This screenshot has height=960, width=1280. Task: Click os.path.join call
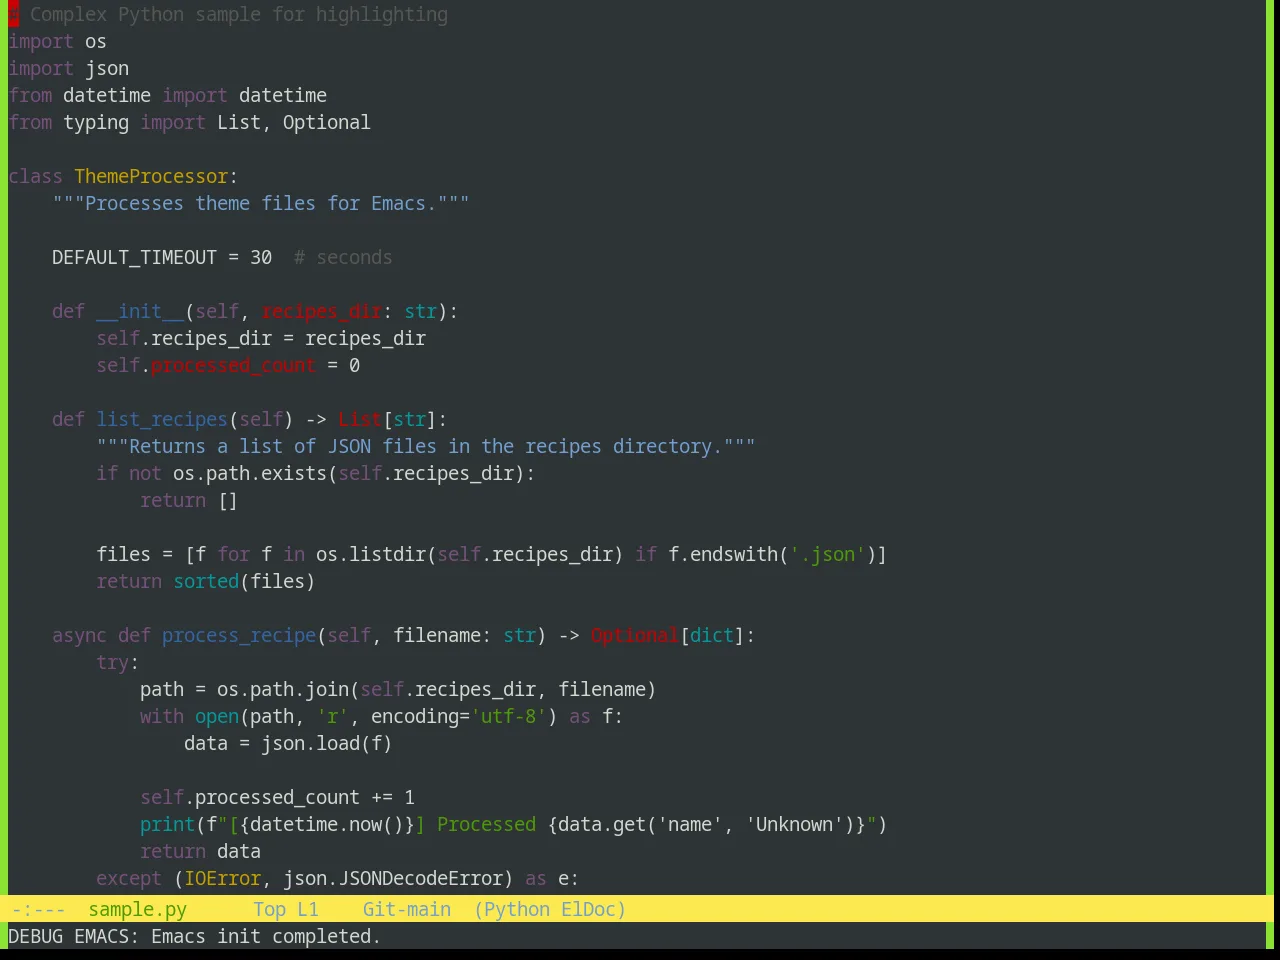point(282,689)
